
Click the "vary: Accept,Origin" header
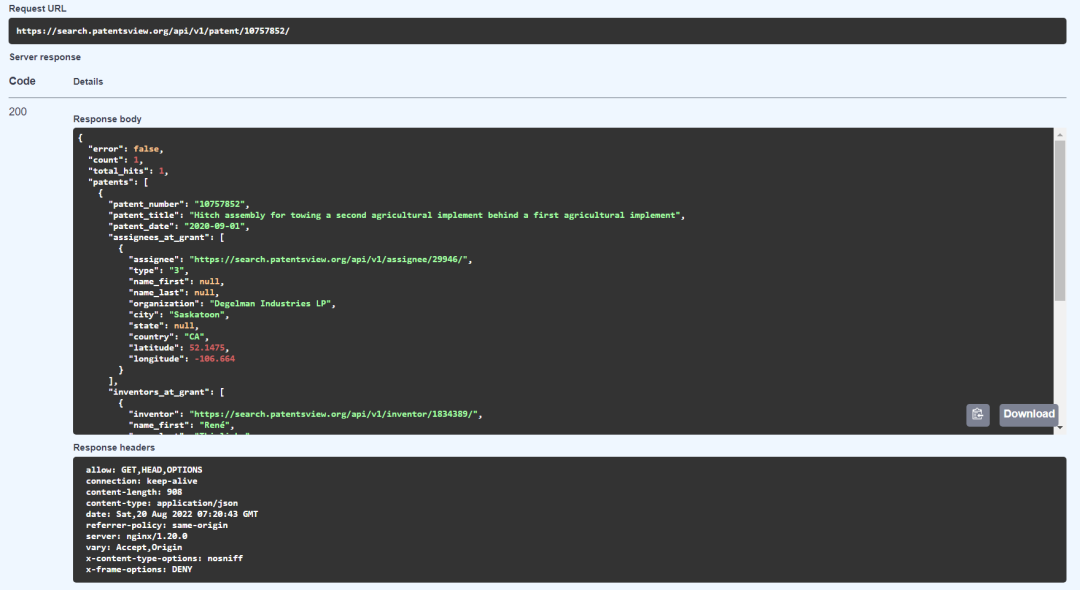(x=134, y=547)
